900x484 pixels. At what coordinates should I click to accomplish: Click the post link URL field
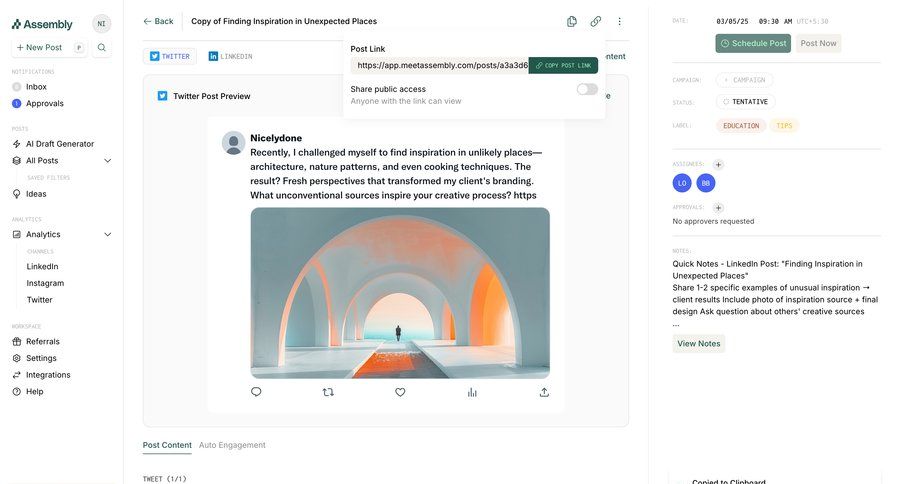440,65
